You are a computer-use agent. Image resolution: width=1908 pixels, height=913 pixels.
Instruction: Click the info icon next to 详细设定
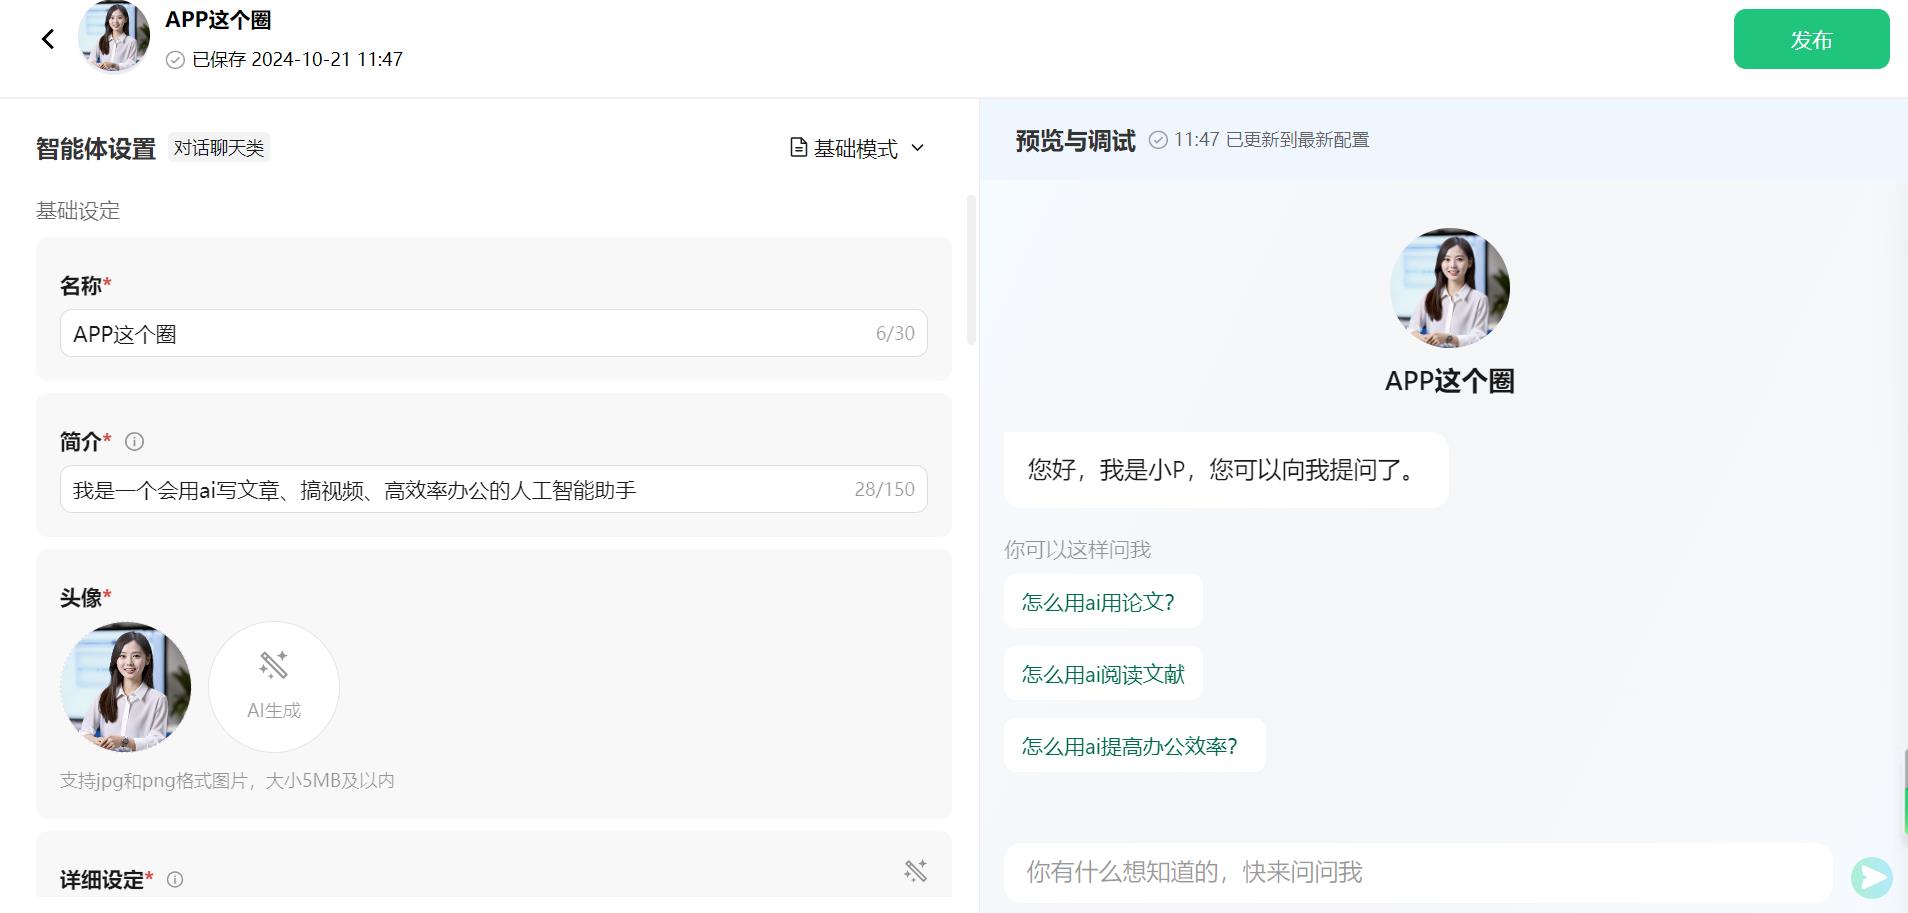176,880
